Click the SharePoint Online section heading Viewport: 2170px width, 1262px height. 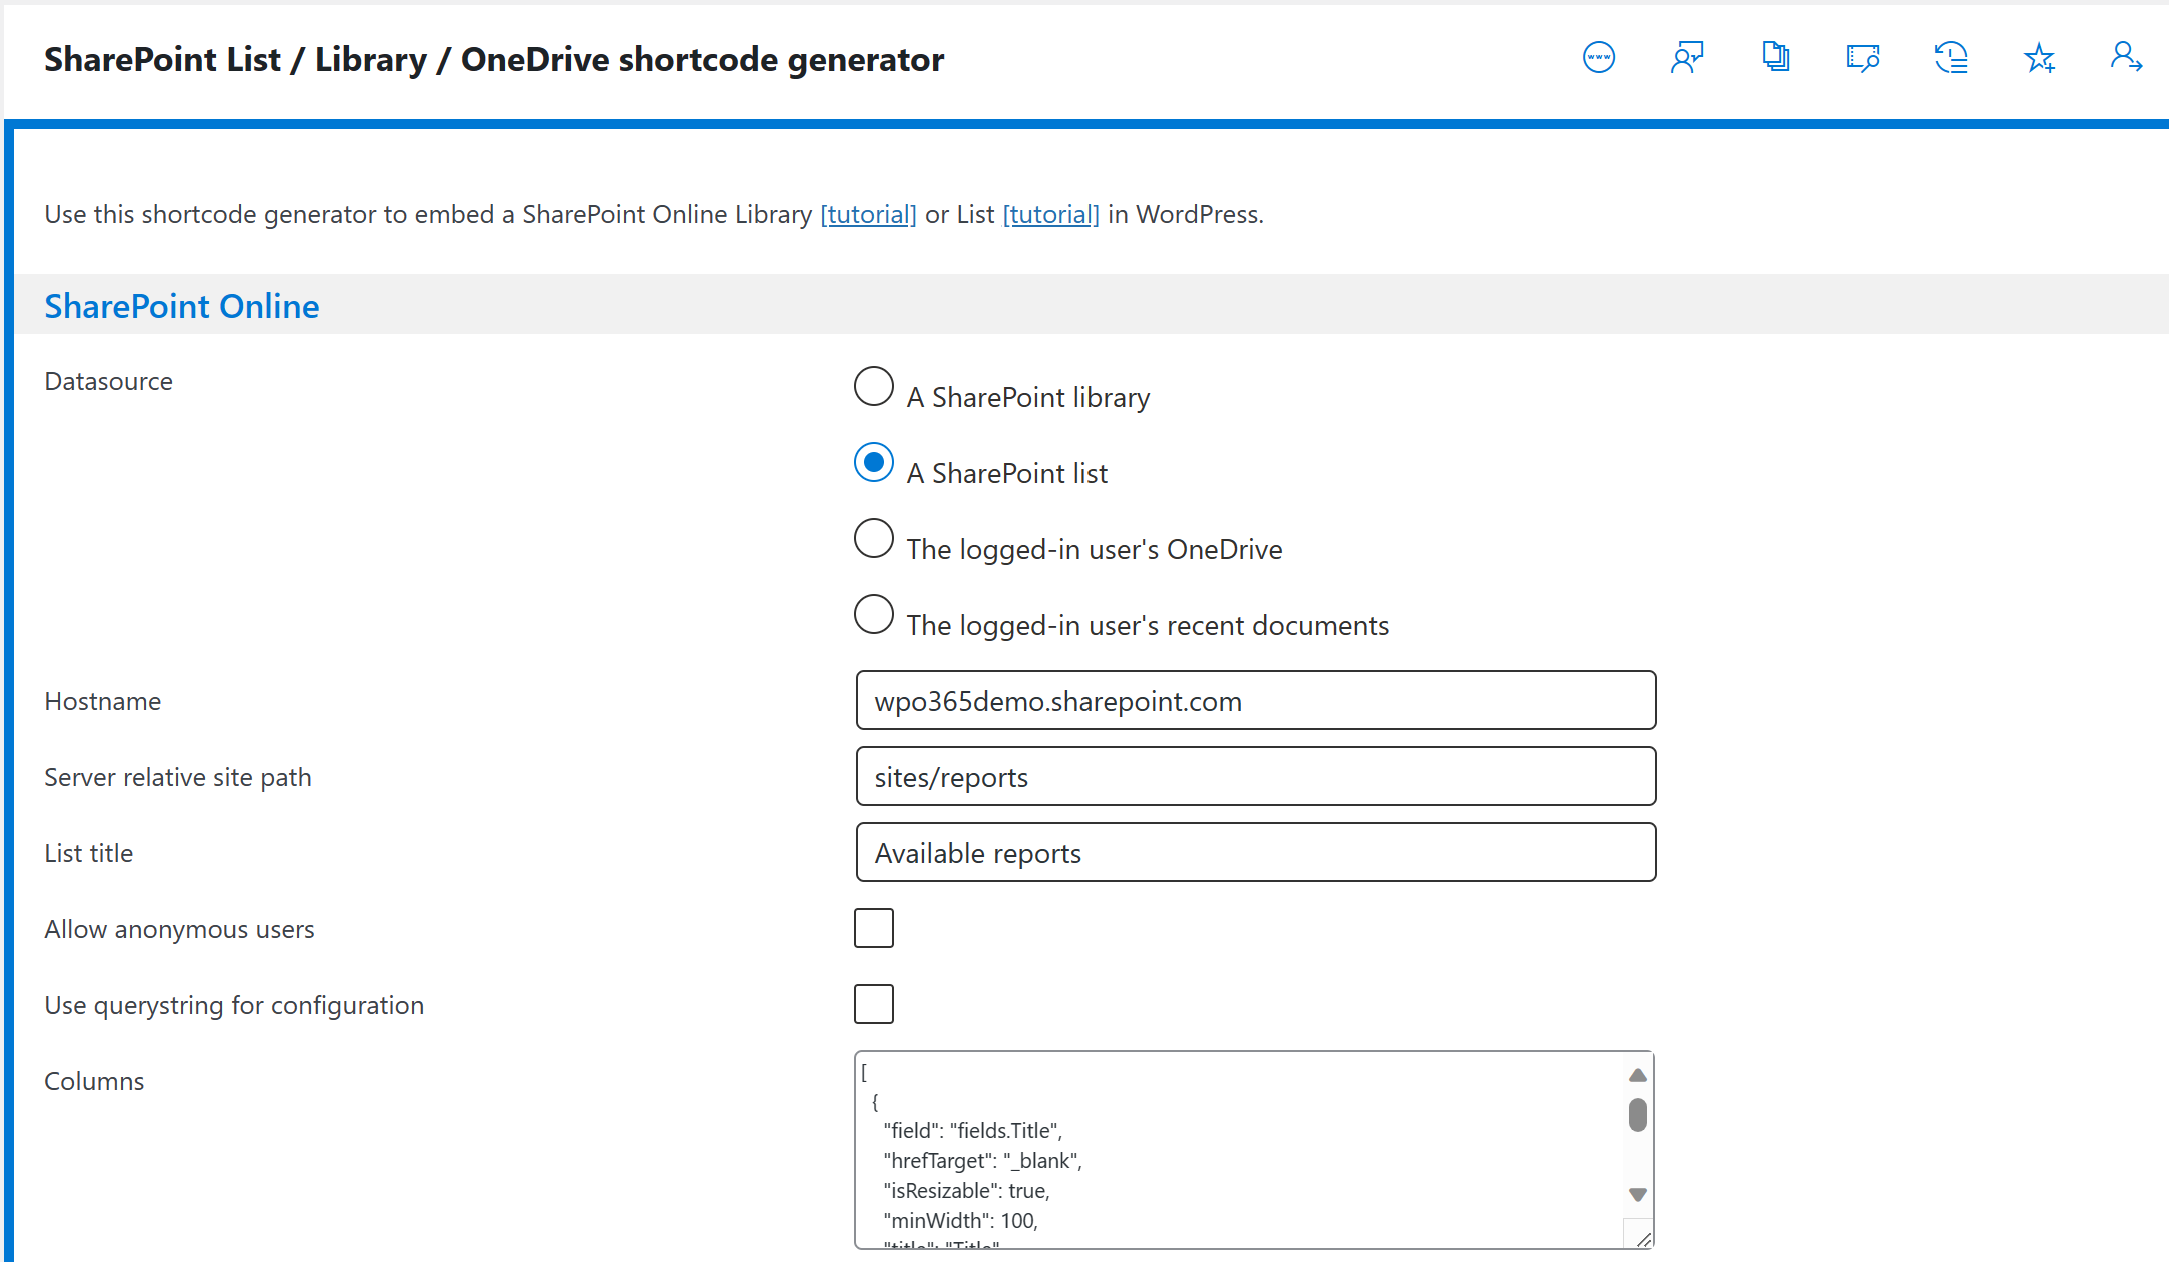[x=182, y=306]
